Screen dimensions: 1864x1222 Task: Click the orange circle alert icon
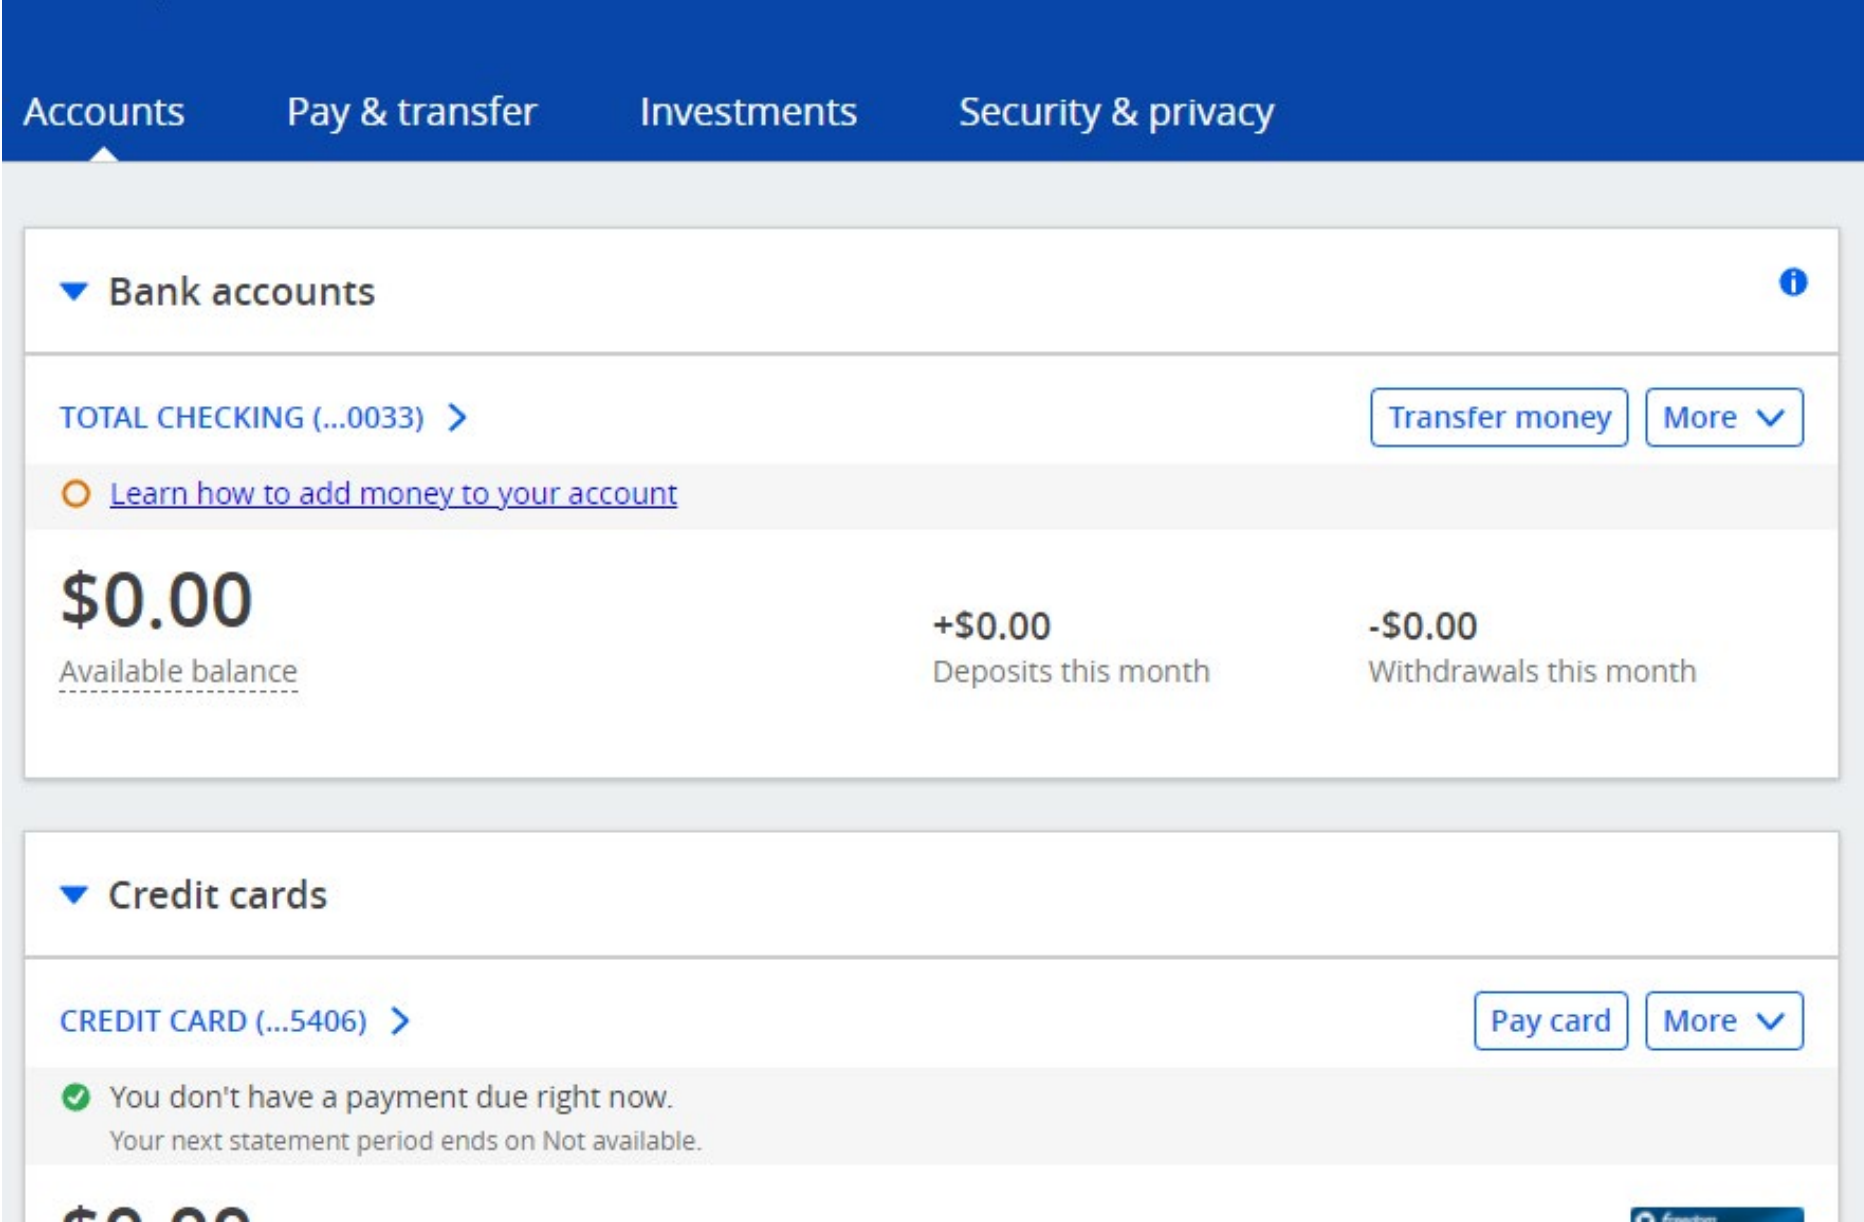pos(76,494)
